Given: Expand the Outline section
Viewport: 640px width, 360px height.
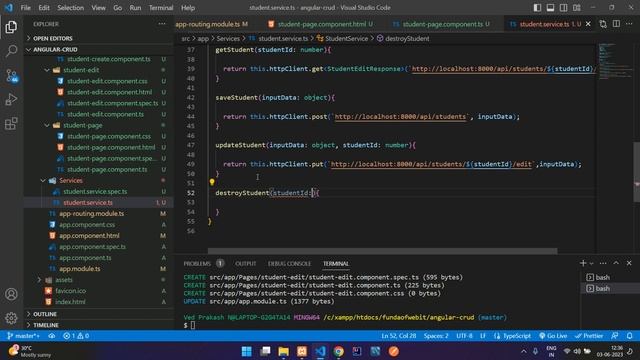Looking at the screenshot, I should (x=45, y=314).
